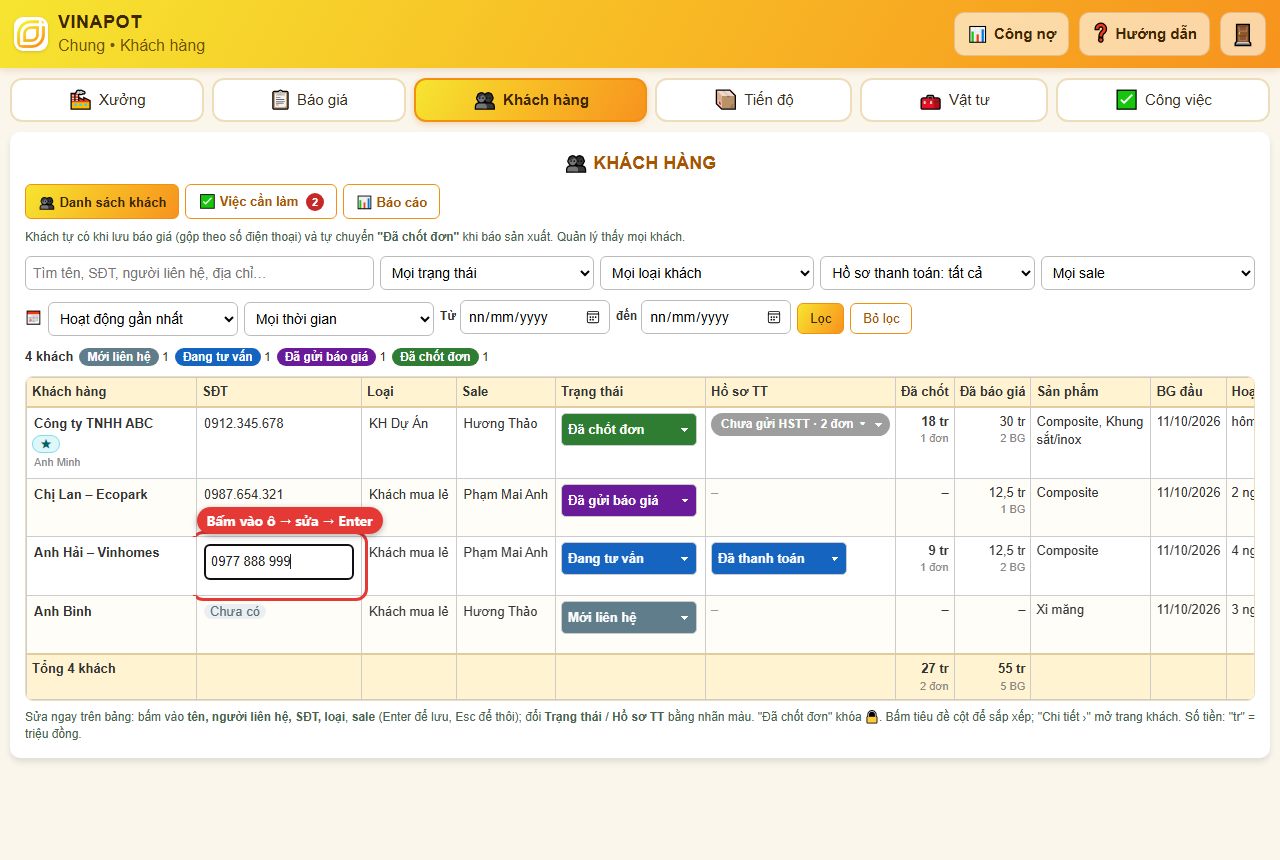Click the star badge under Công ty TNHH ABC

(x=47, y=444)
